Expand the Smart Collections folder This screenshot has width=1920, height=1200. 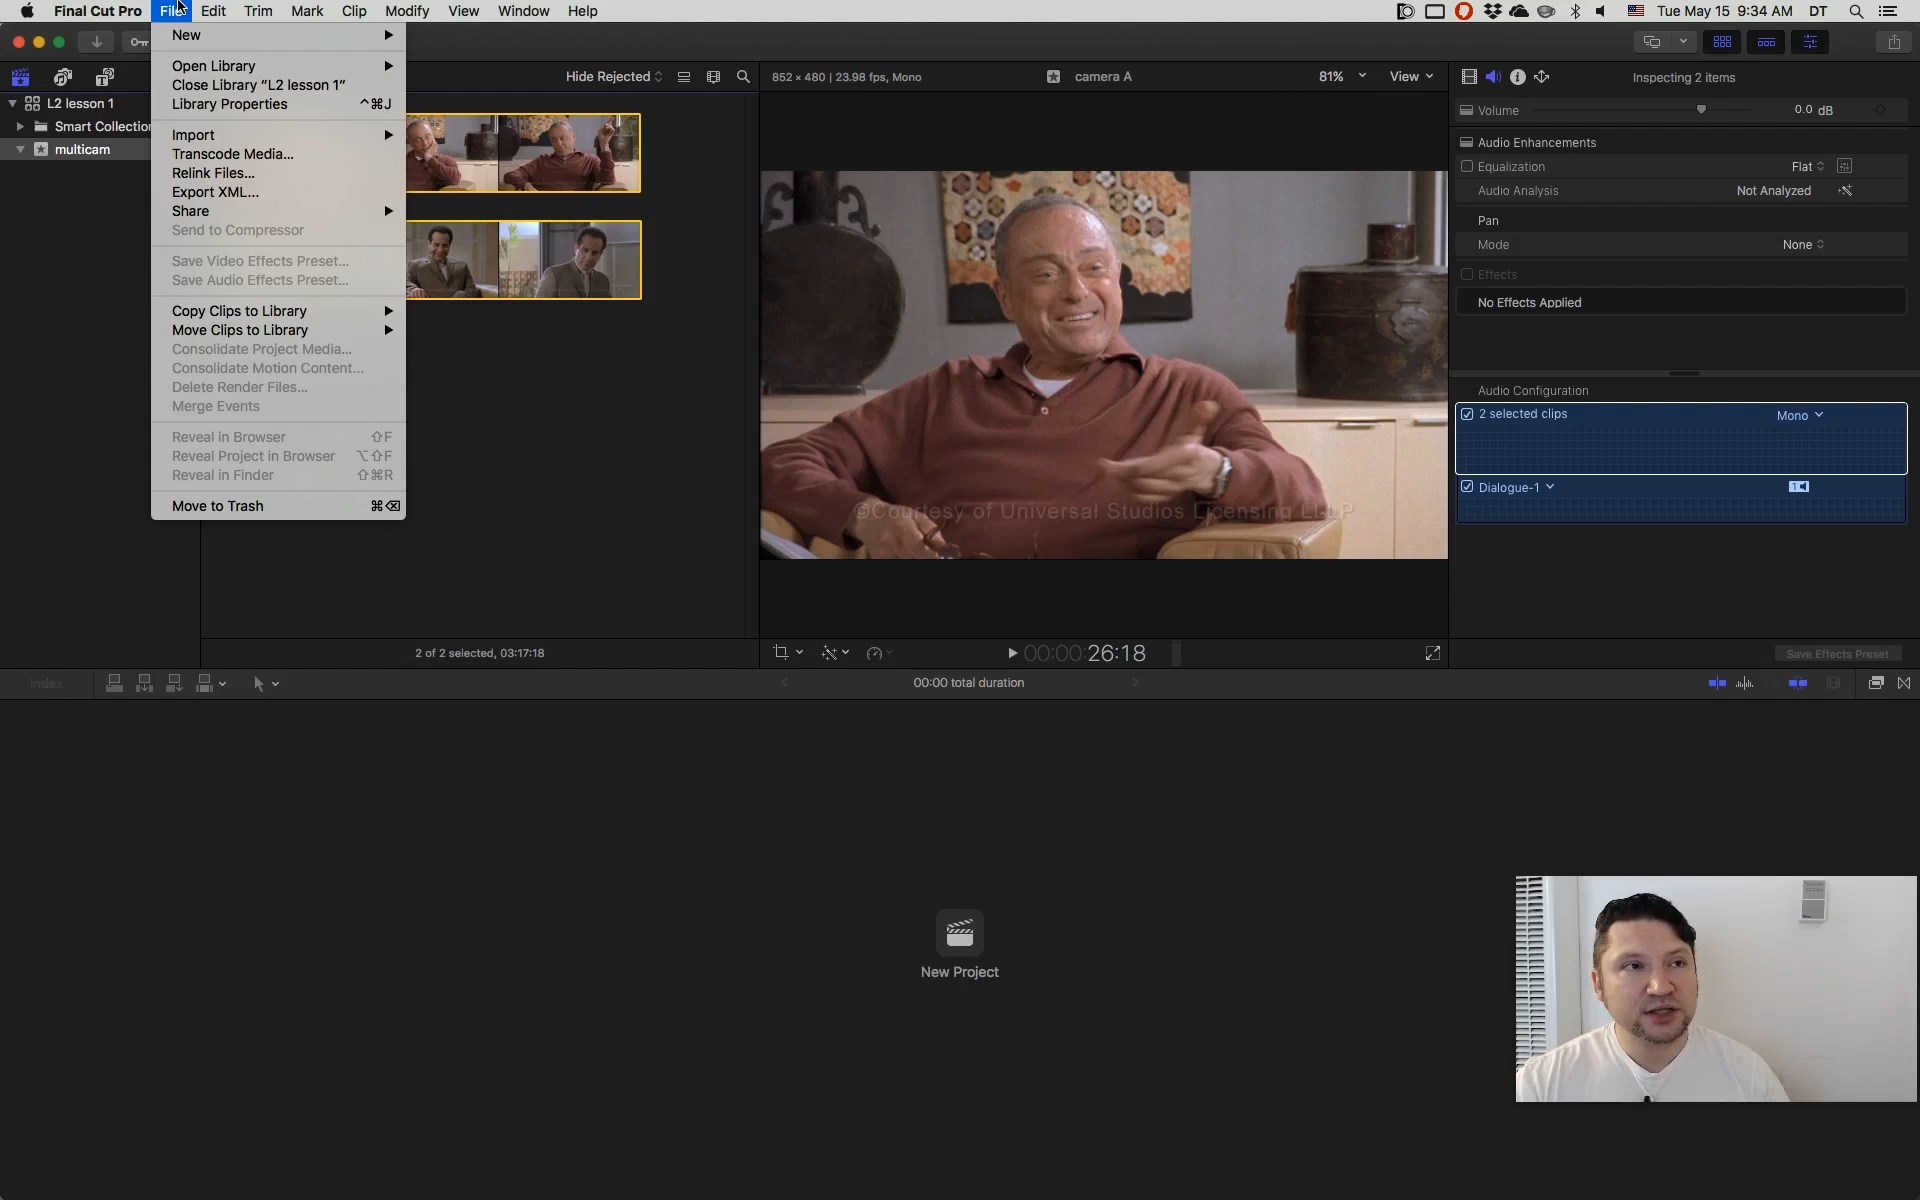pos(20,127)
